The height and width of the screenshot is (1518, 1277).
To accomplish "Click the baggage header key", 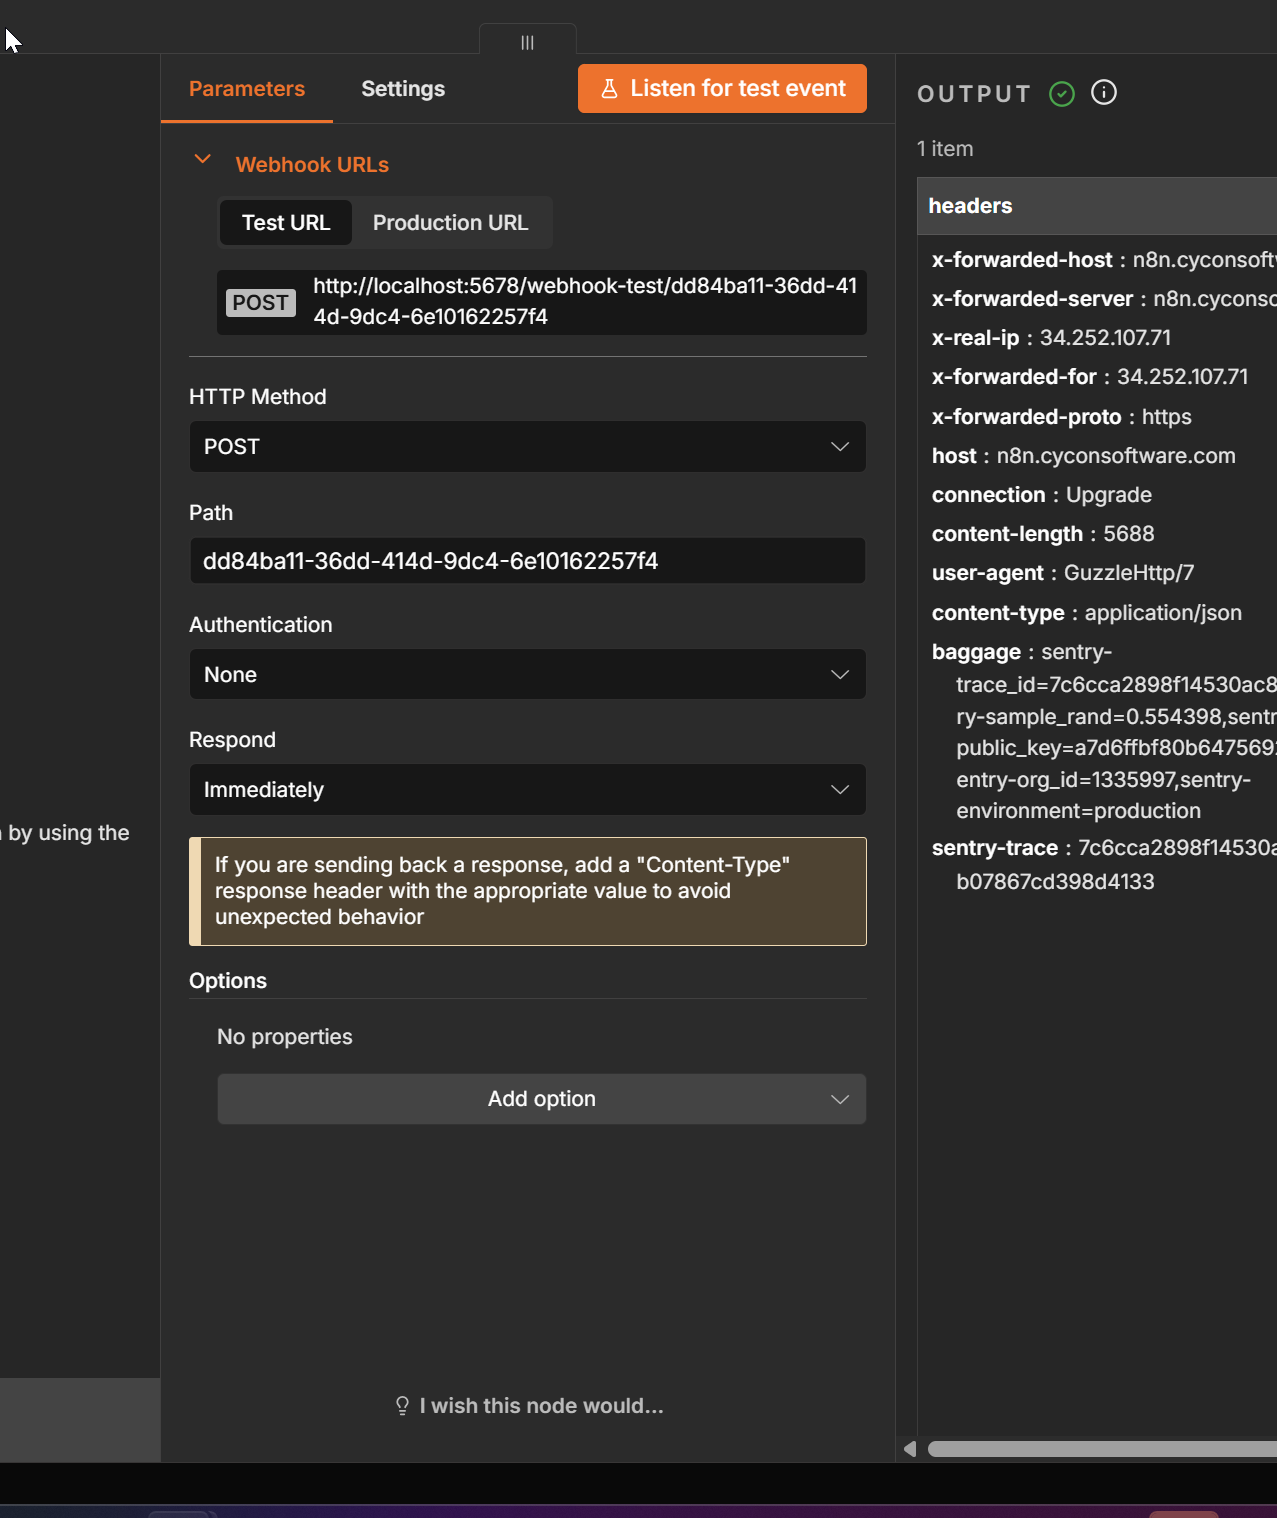I will [x=976, y=652].
